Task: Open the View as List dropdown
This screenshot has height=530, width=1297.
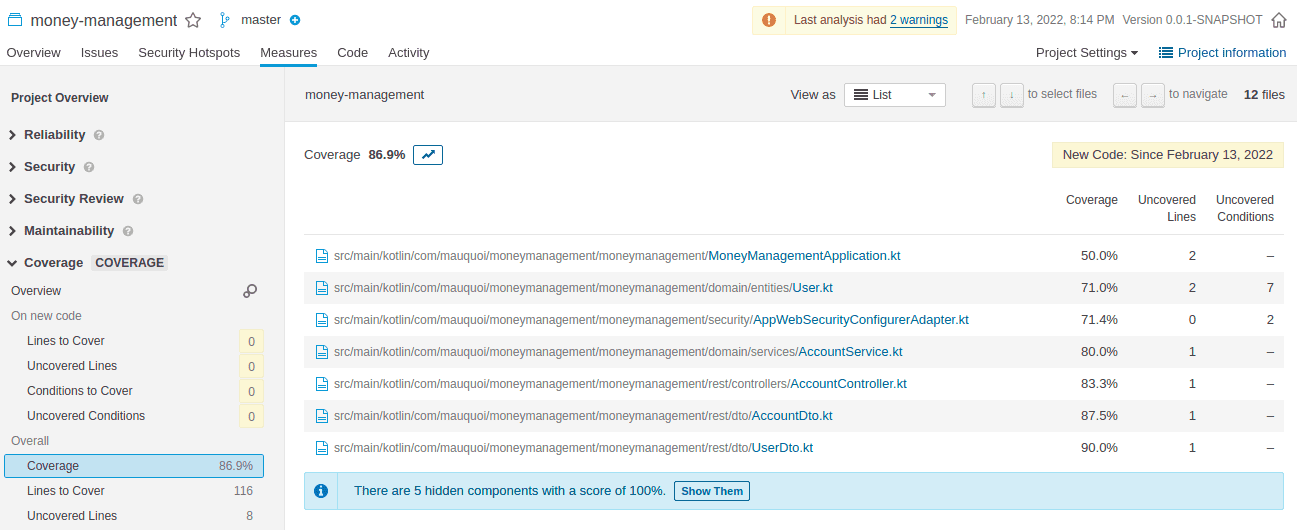Action: pos(894,95)
